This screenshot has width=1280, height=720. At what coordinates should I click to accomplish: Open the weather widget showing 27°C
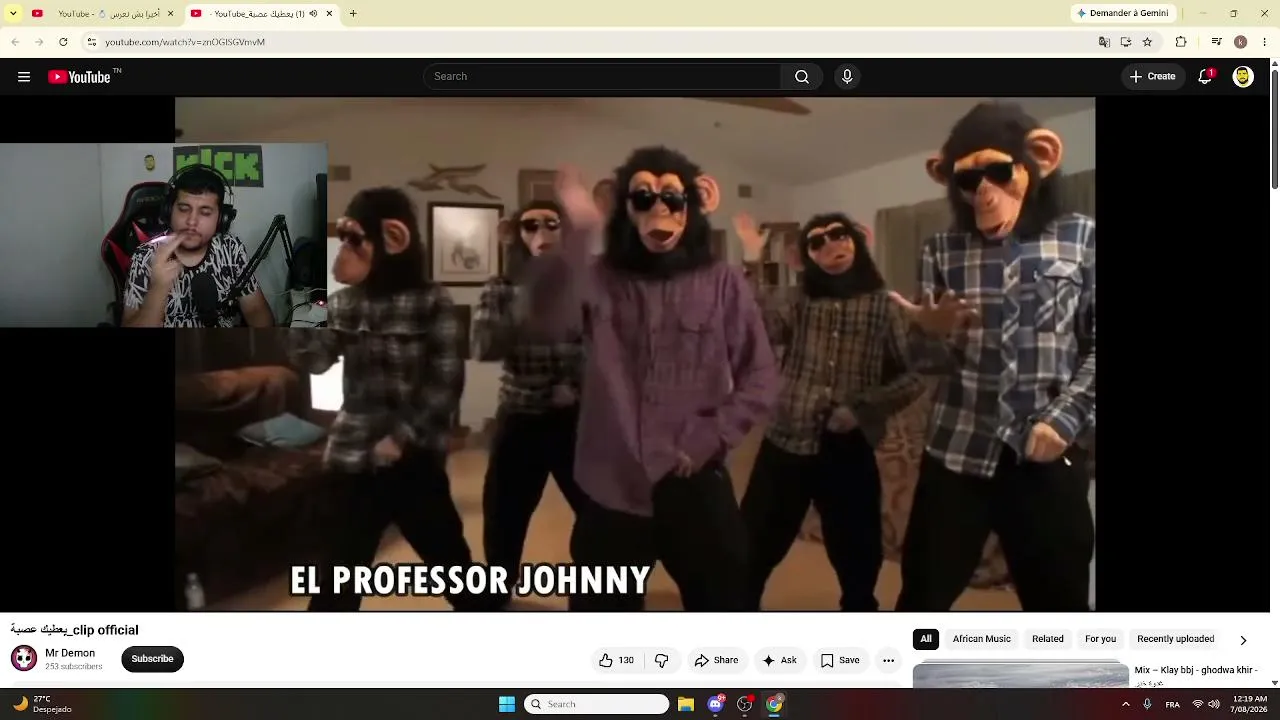coord(42,704)
